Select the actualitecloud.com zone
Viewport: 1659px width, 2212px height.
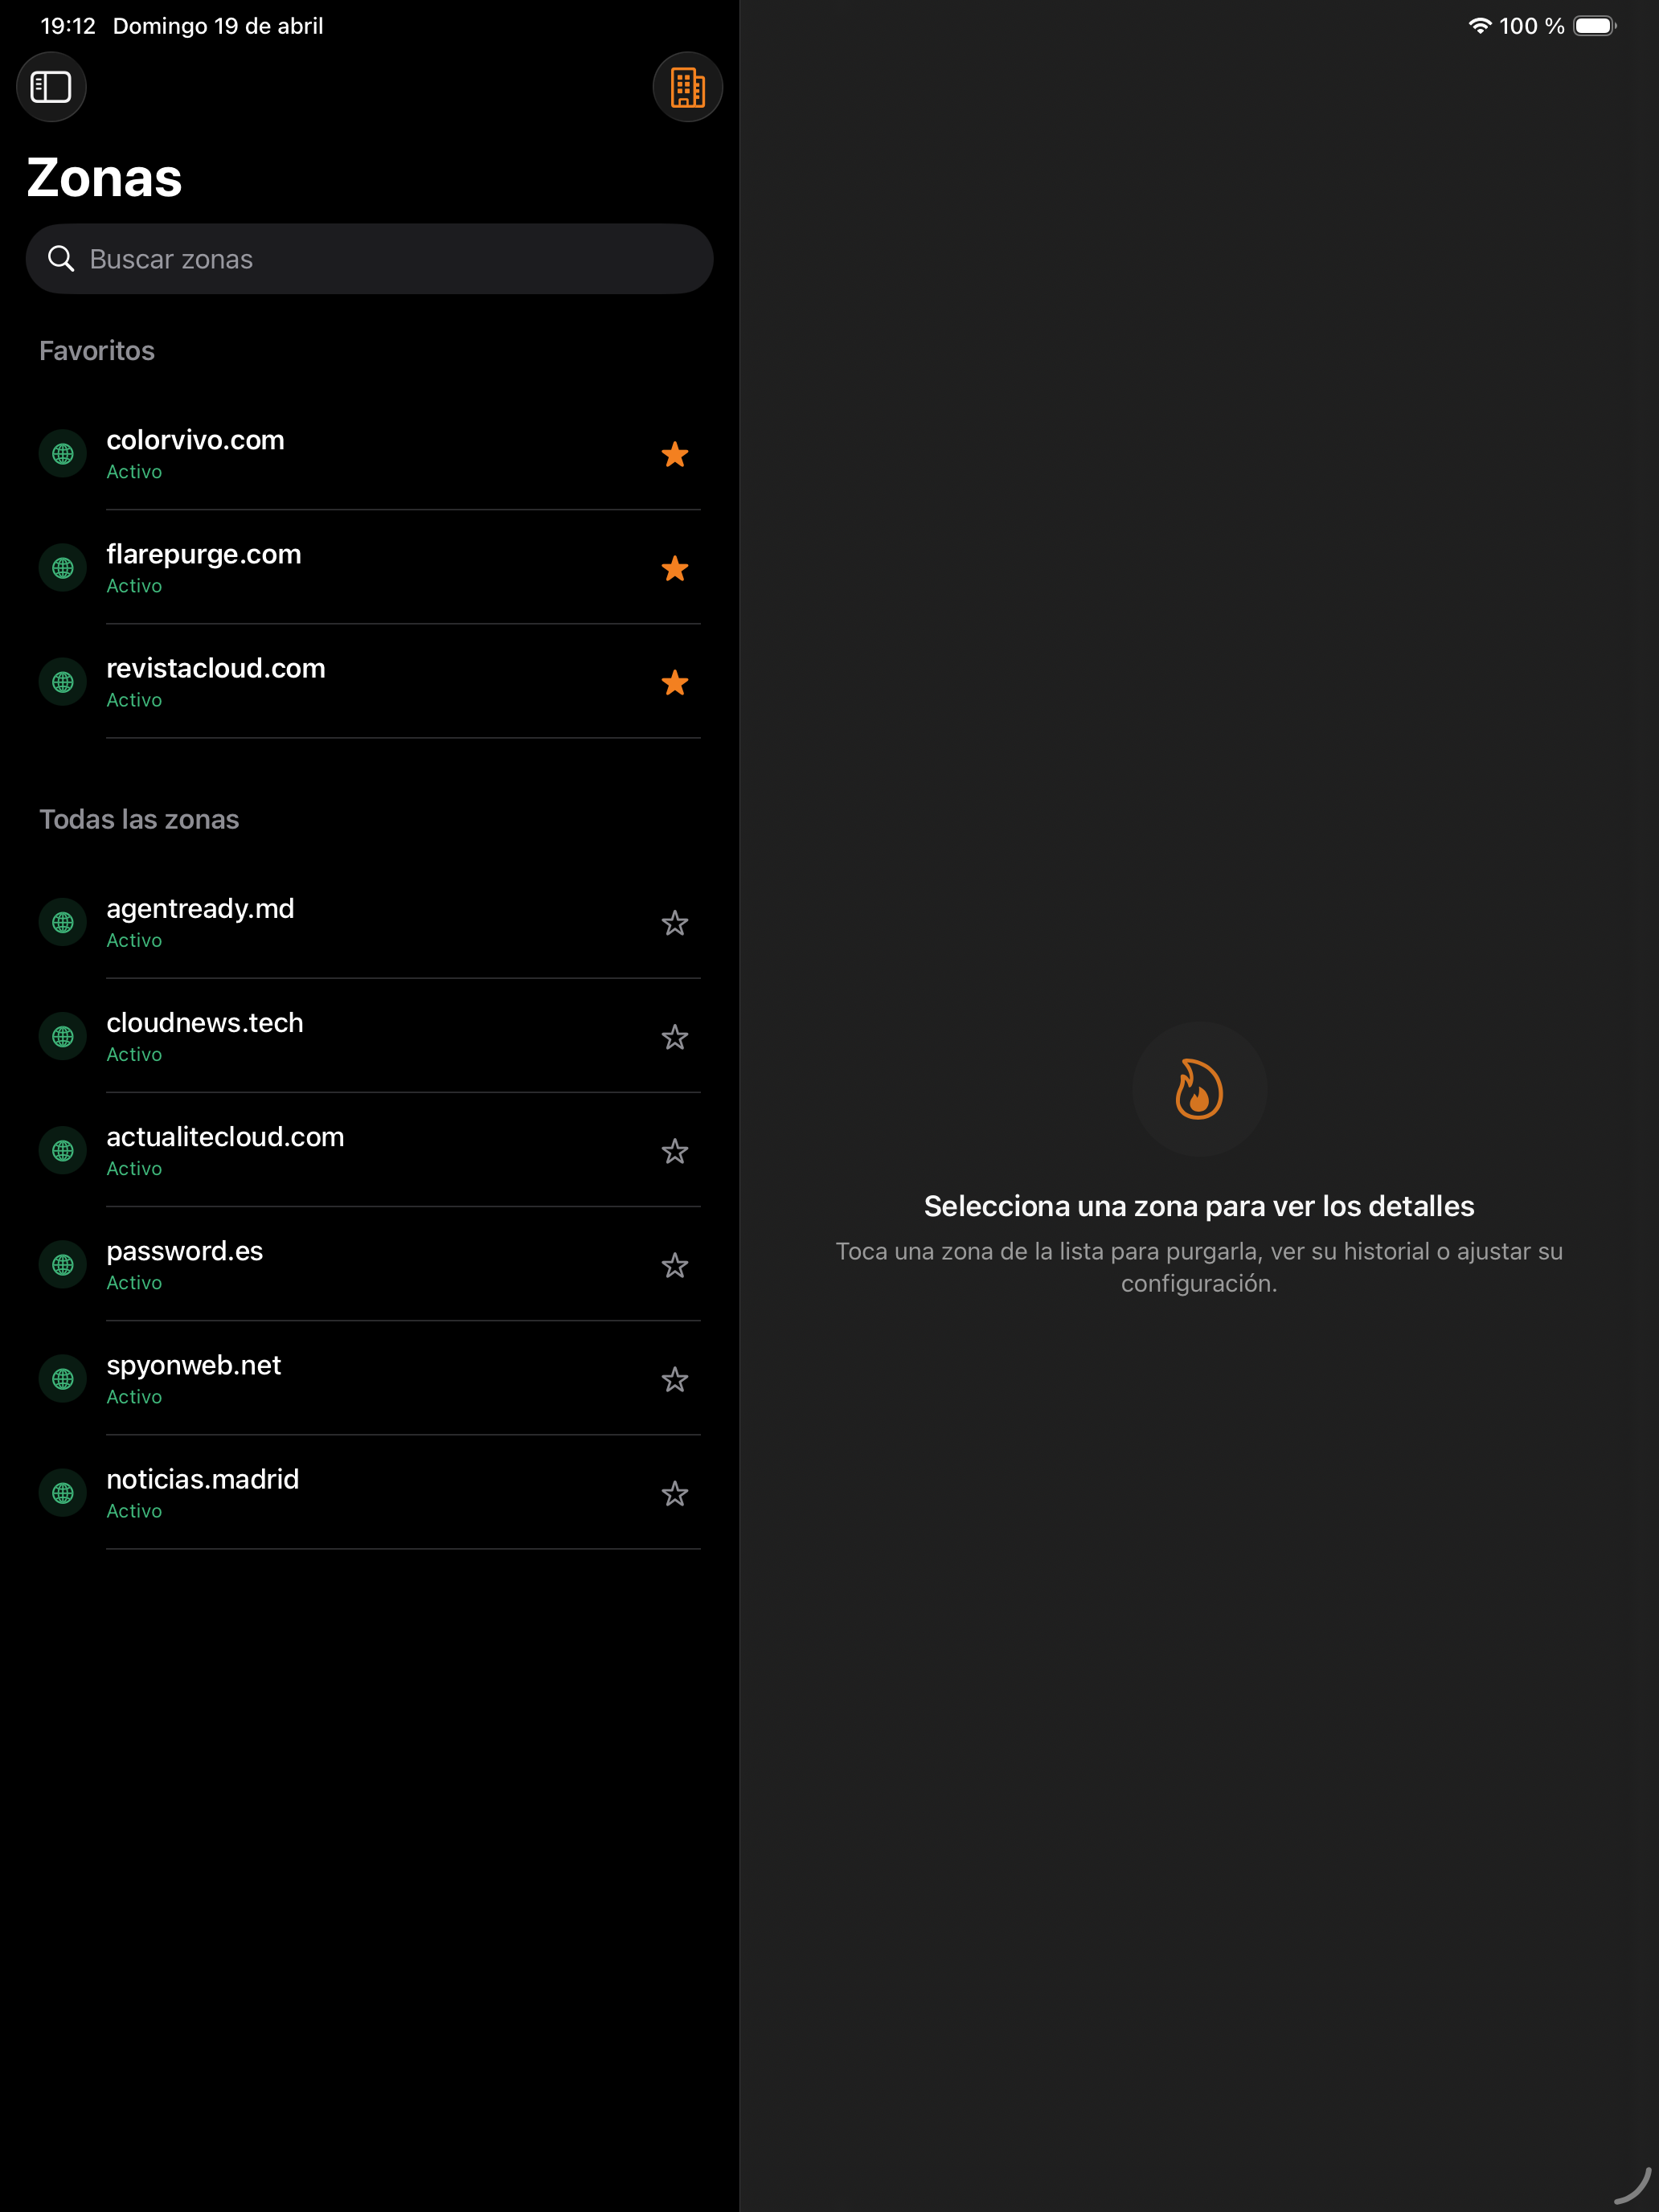[300, 1150]
